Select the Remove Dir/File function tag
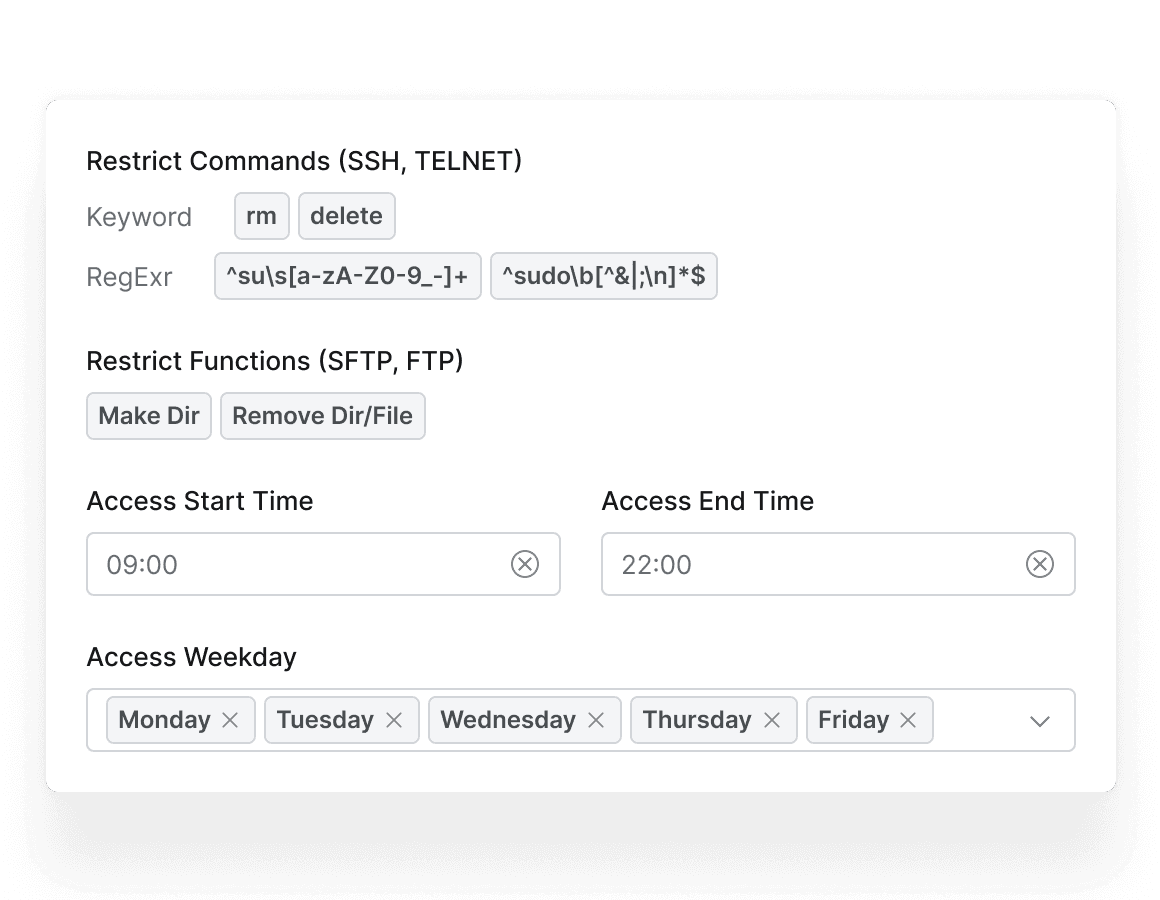 [x=323, y=416]
